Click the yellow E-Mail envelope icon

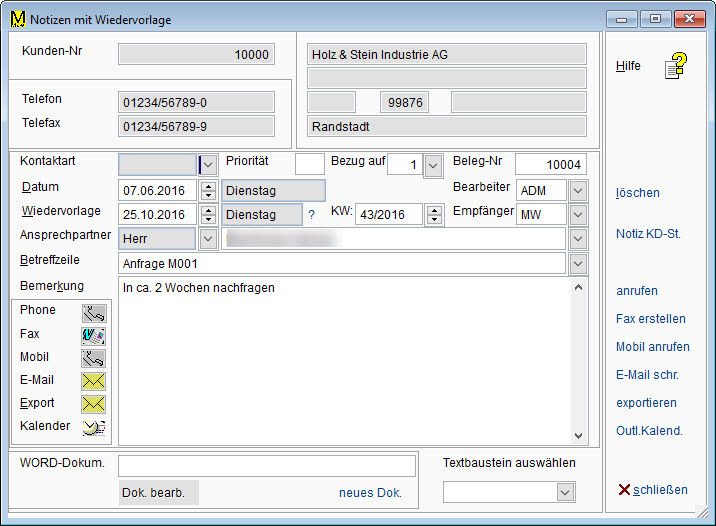[x=93, y=381]
